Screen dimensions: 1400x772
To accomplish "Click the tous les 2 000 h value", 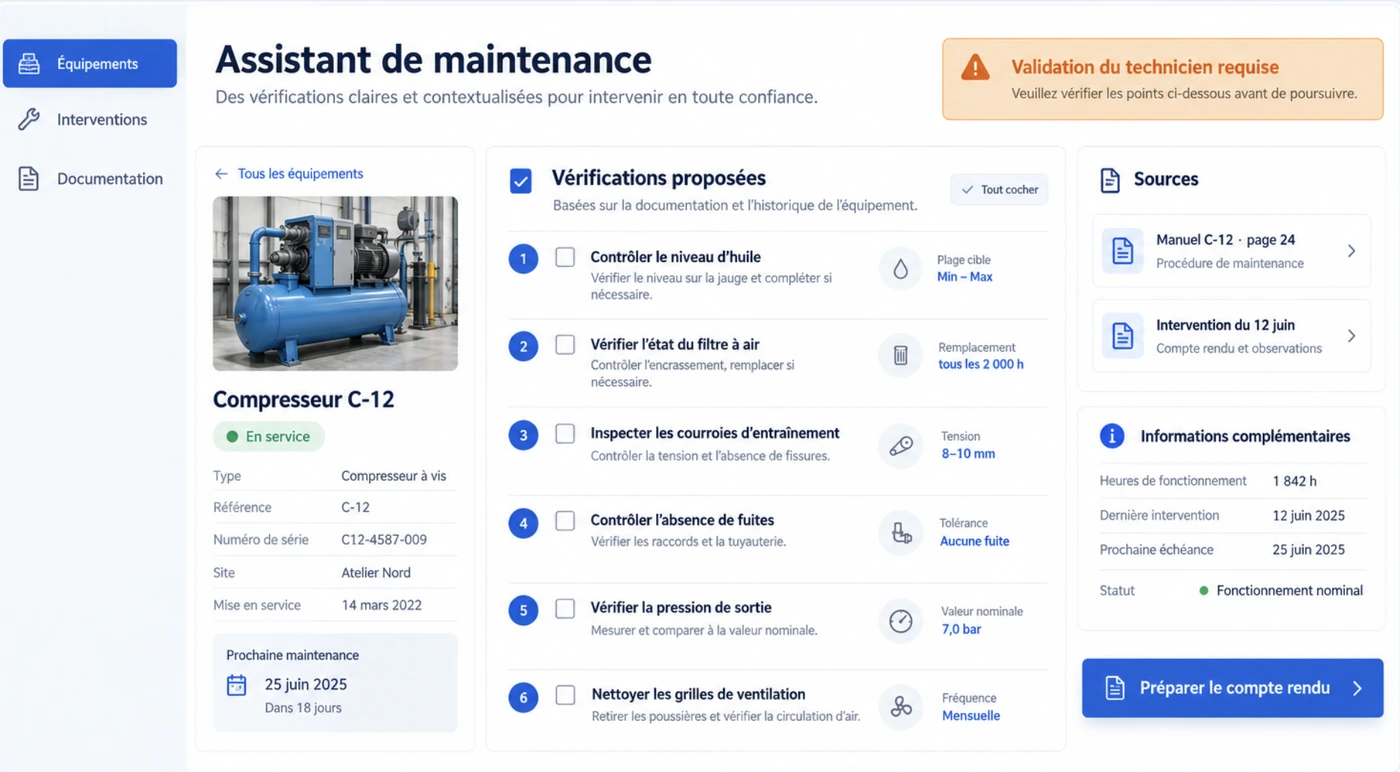I will (981, 365).
